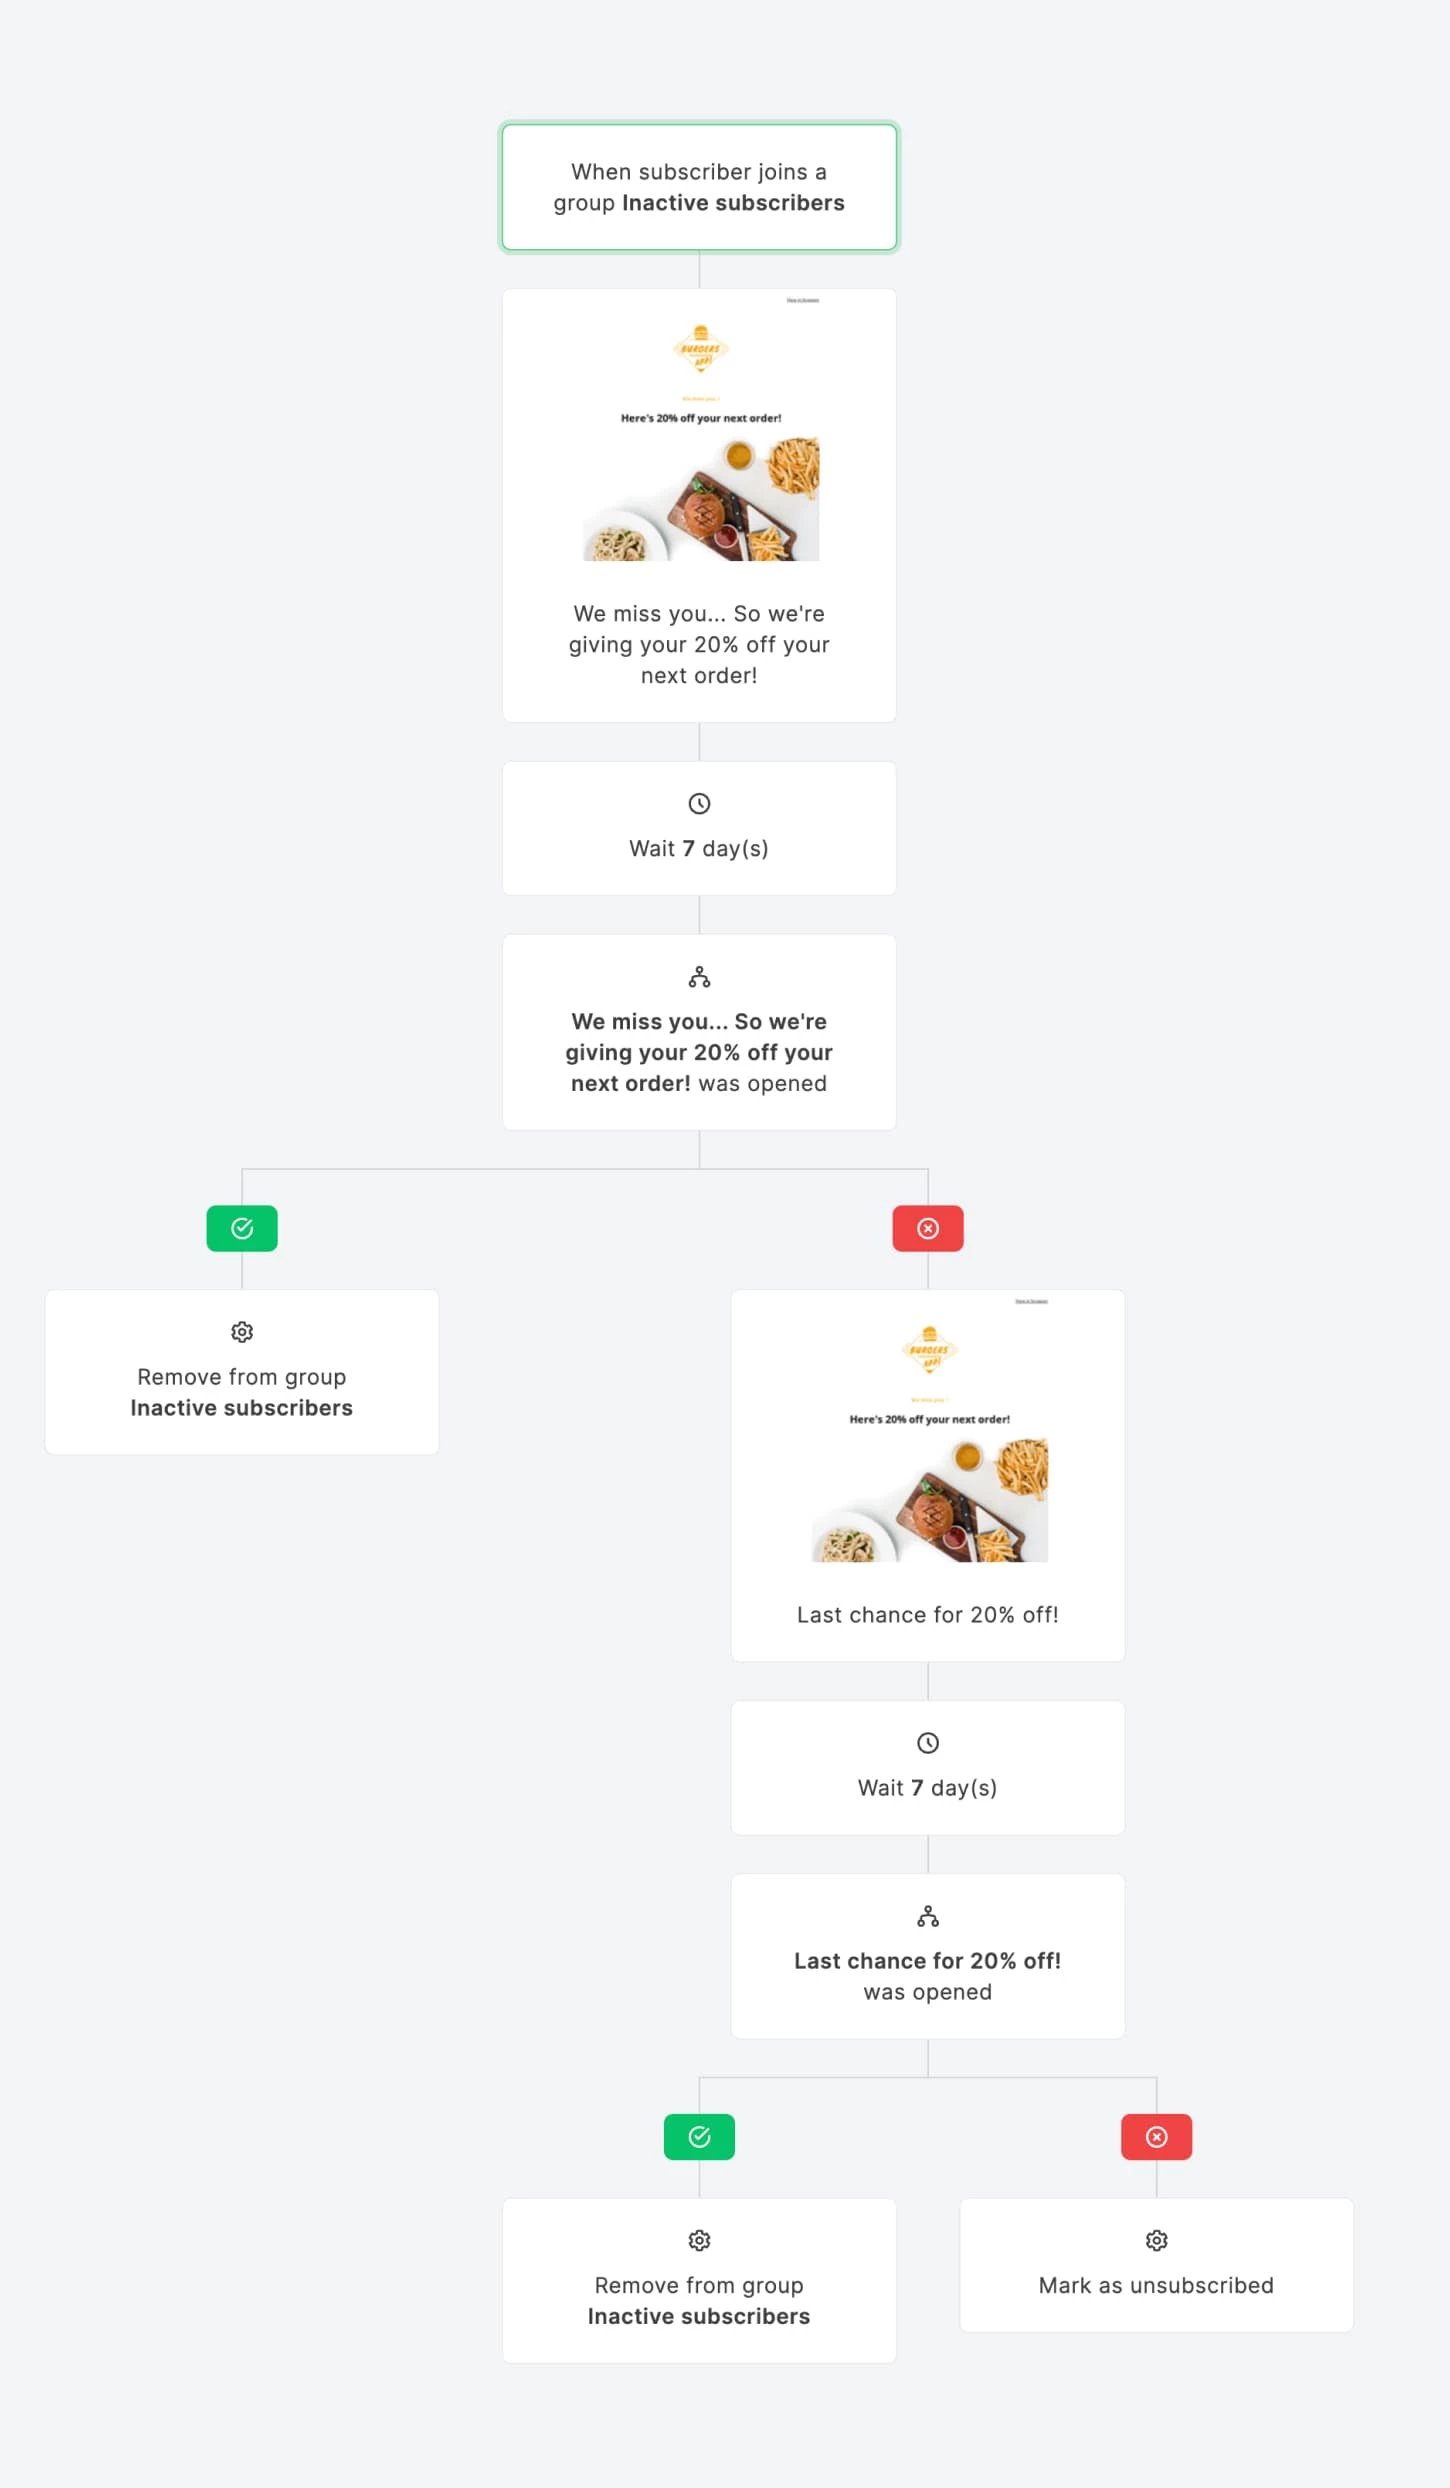Click the green checkmark under first condition
The image size is (1450, 2488).
point(242,1228)
